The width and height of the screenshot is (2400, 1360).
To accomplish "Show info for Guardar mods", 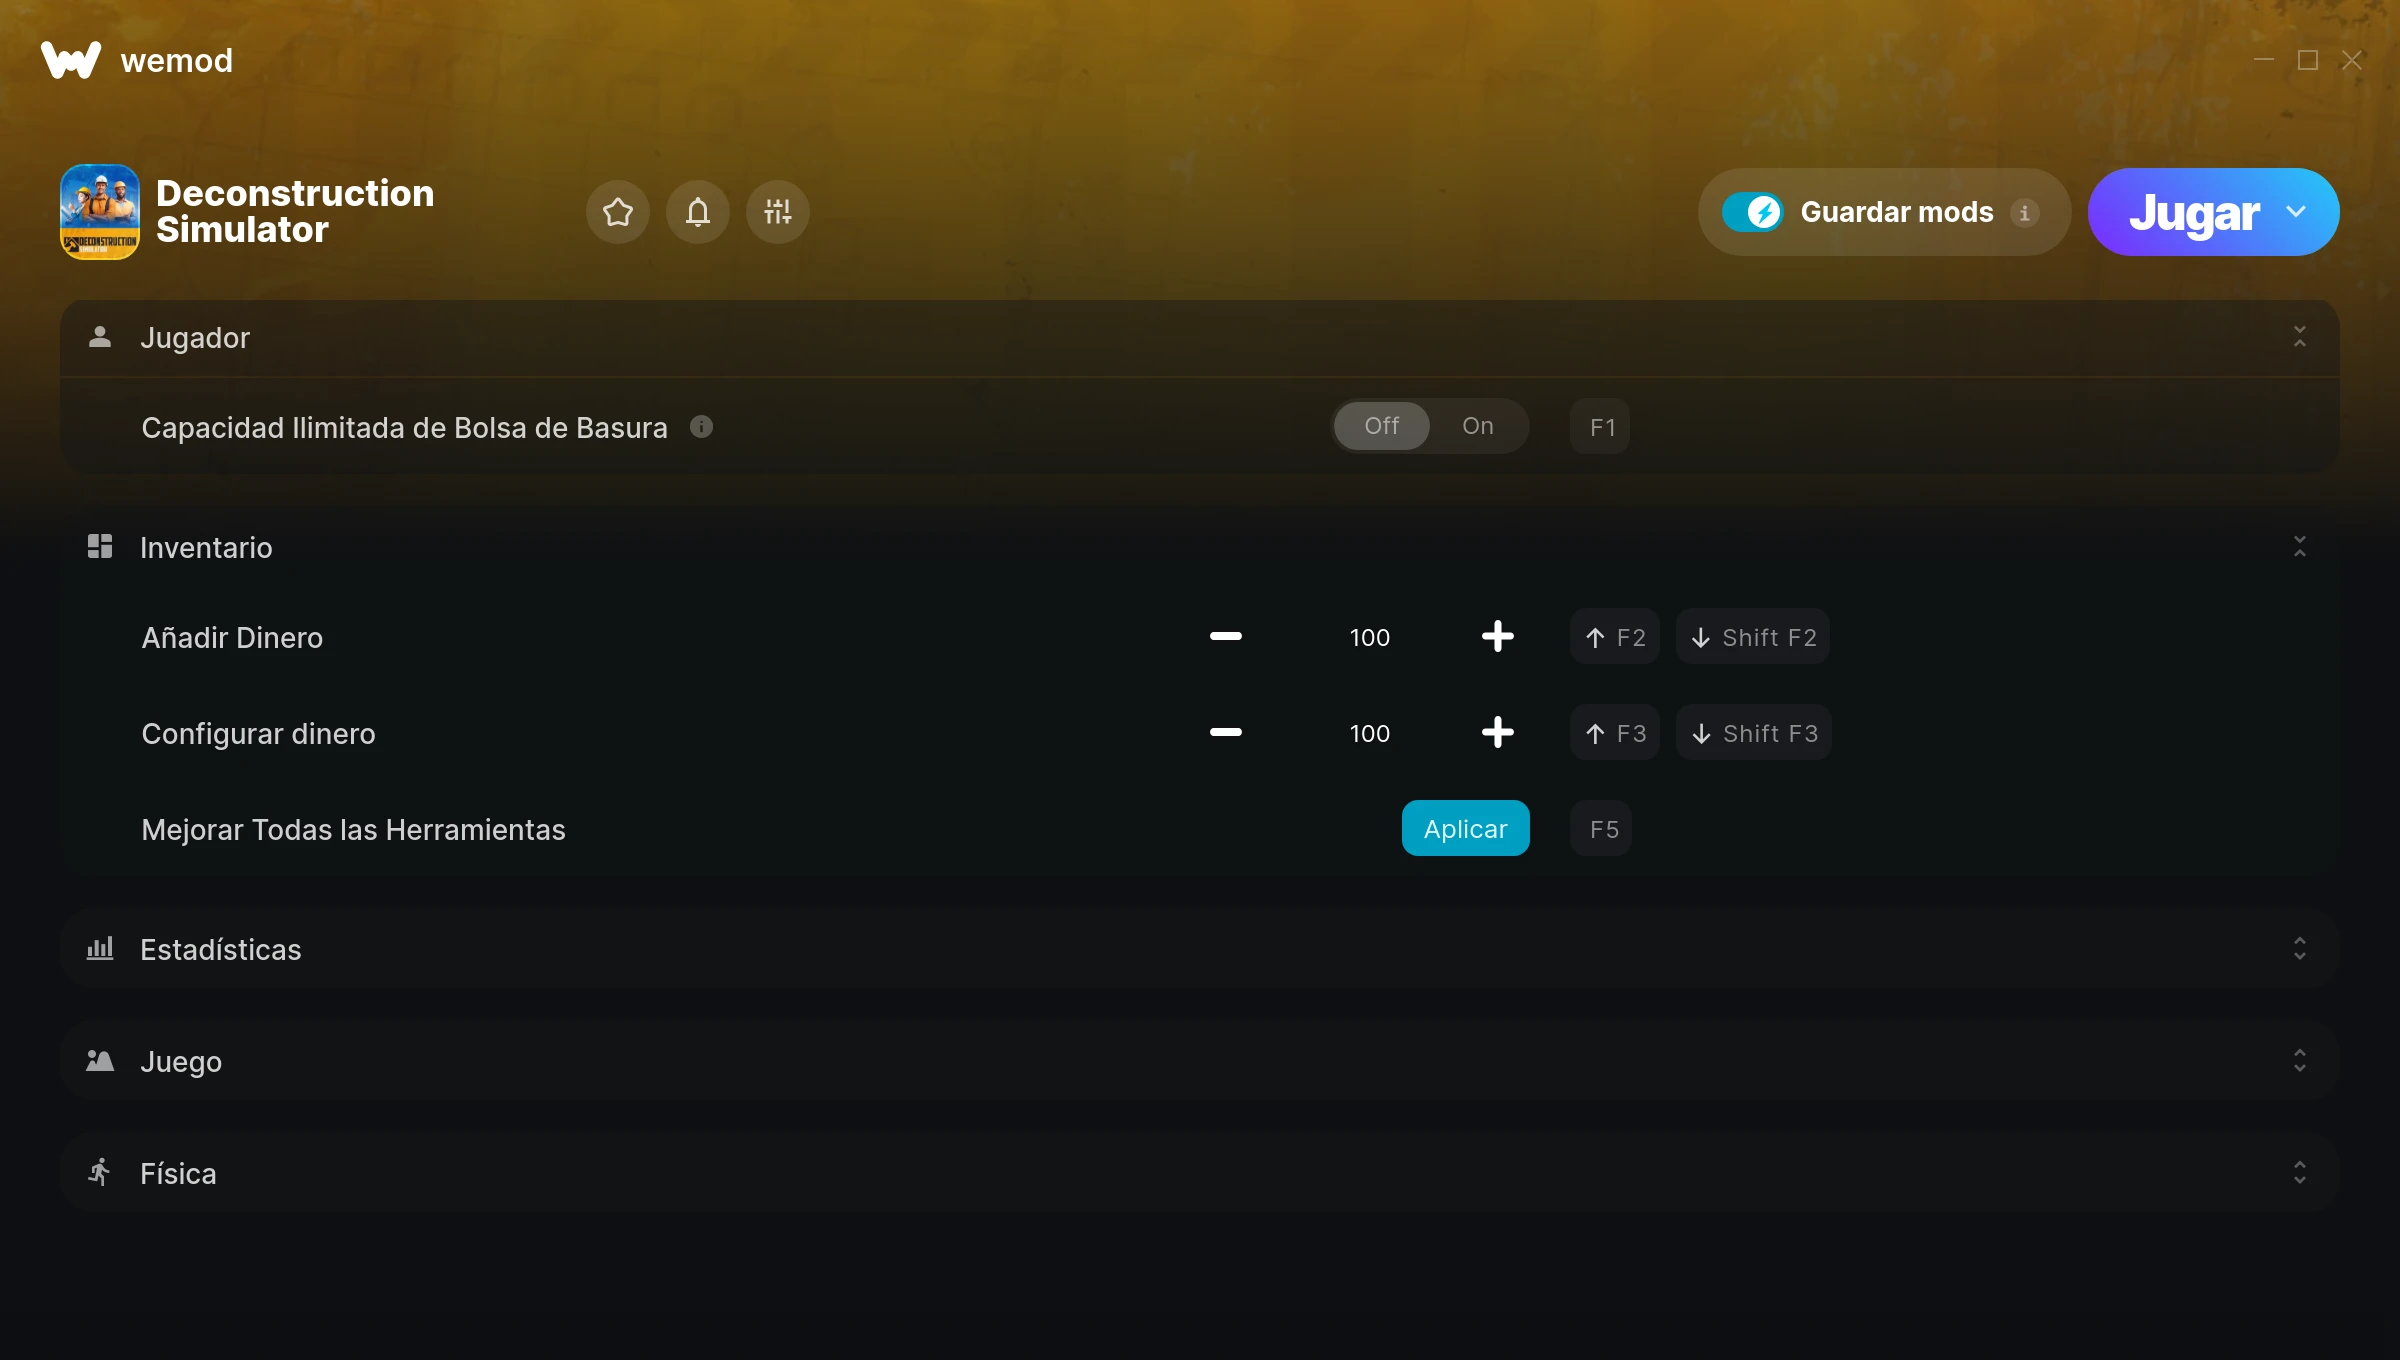I will pyautogui.click(x=2025, y=213).
